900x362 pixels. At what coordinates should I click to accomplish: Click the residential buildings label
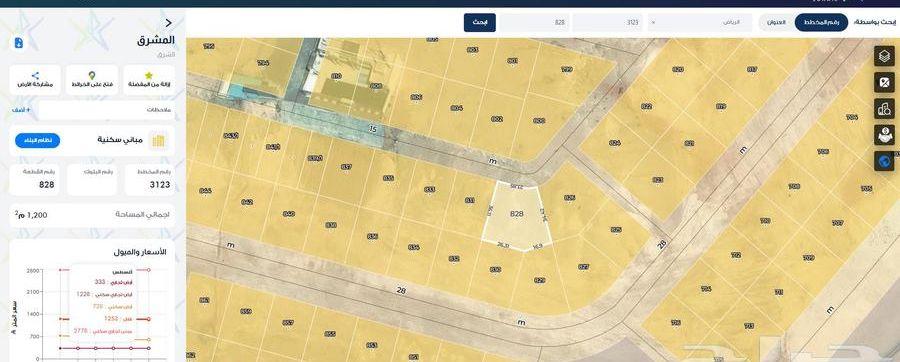tap(121, 140)
